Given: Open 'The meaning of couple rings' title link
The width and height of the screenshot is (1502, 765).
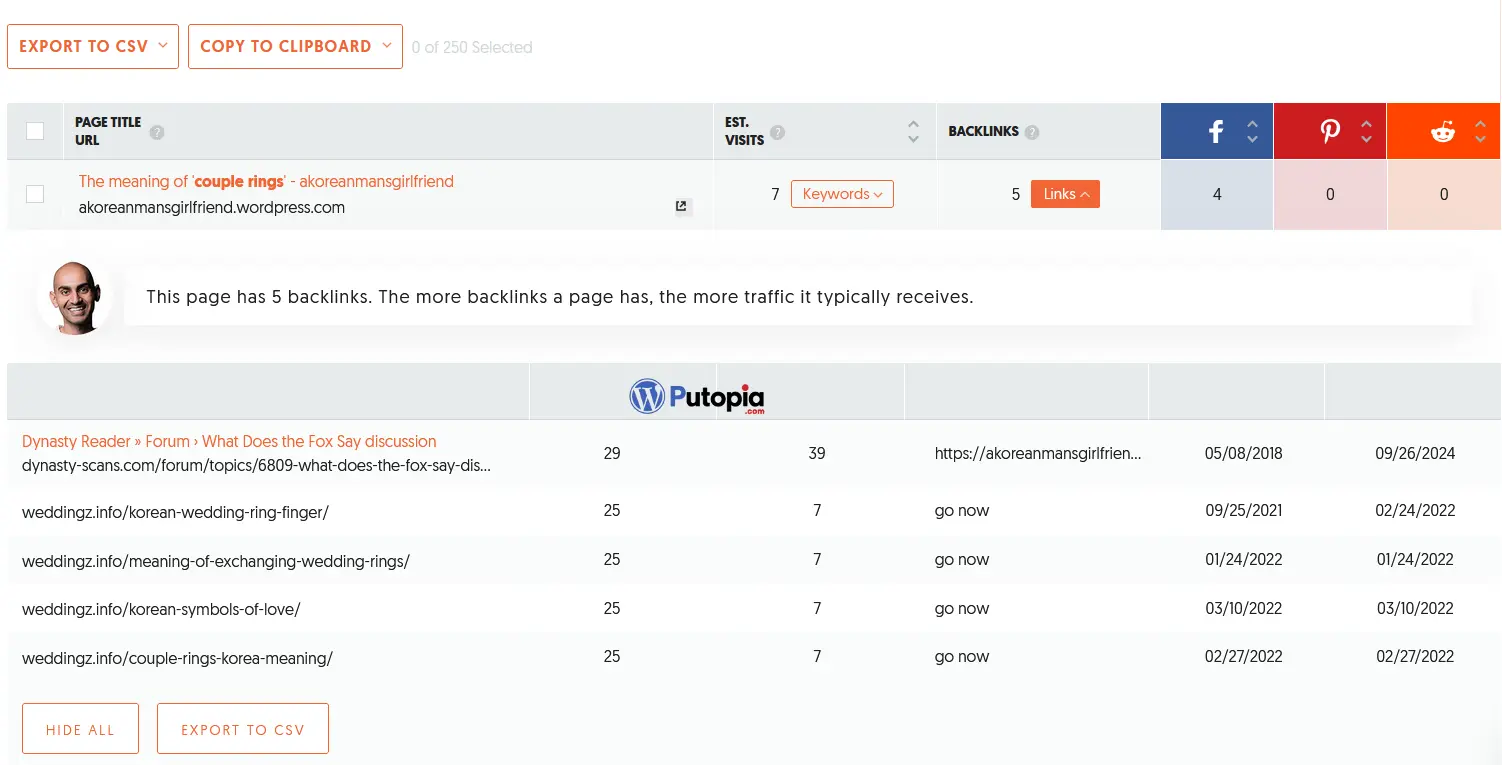Looking at the screenshot, I should click(266, 182).
